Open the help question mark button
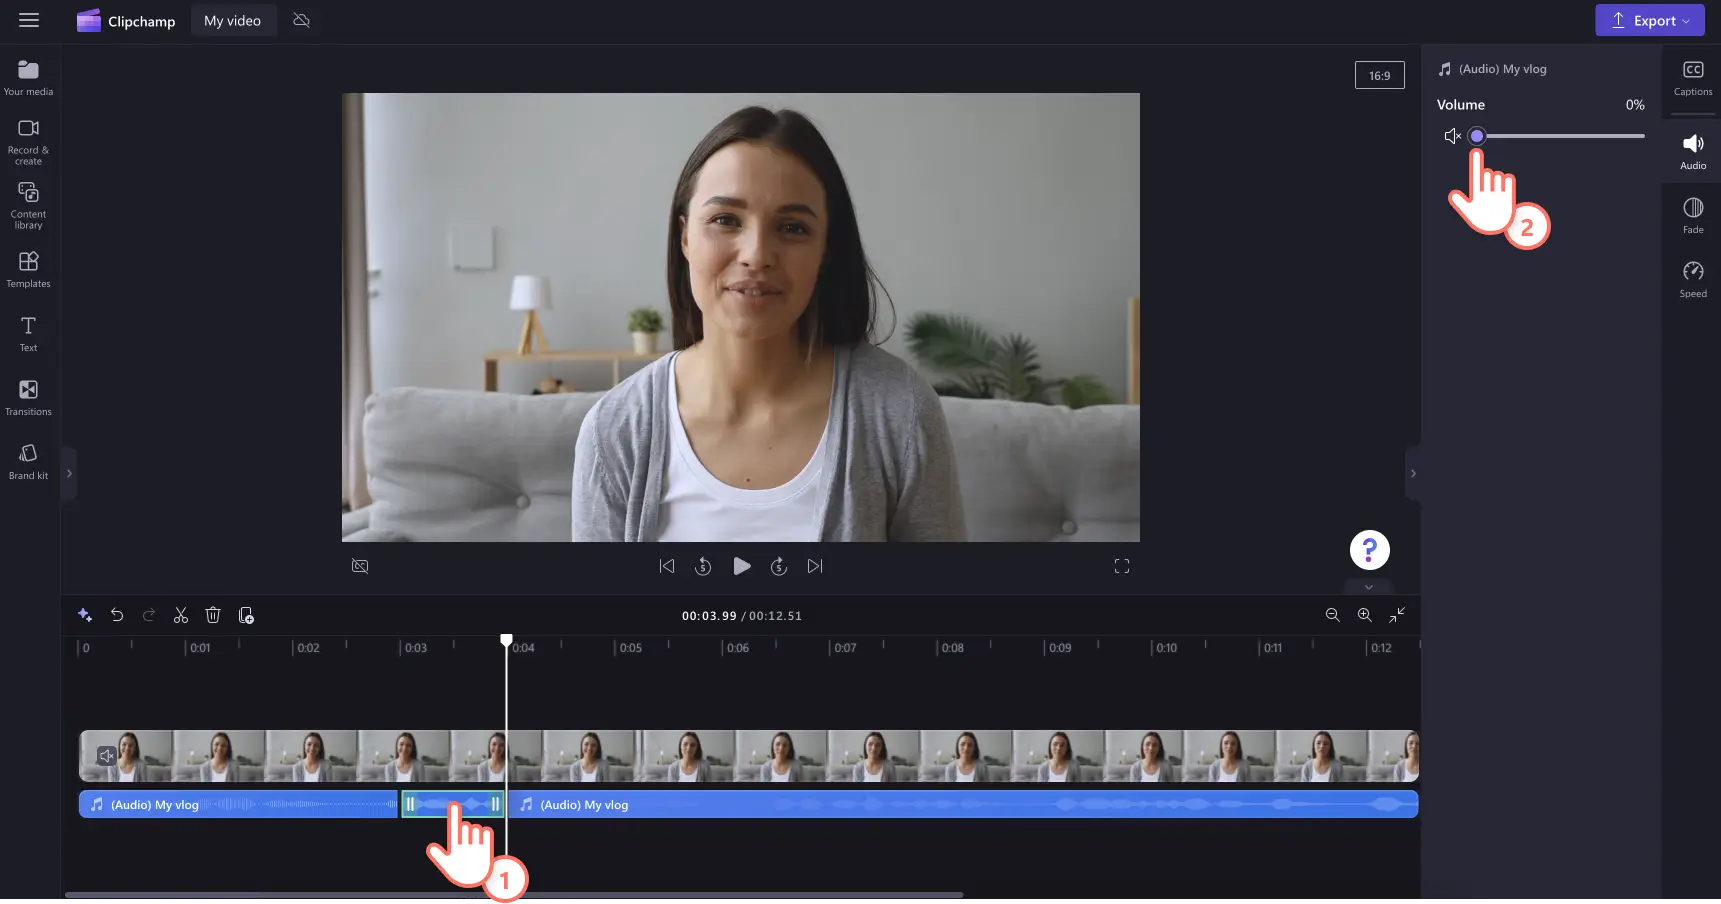Image resolution: width=1721 pixels, height=904 pixels. click(1369, 550)
